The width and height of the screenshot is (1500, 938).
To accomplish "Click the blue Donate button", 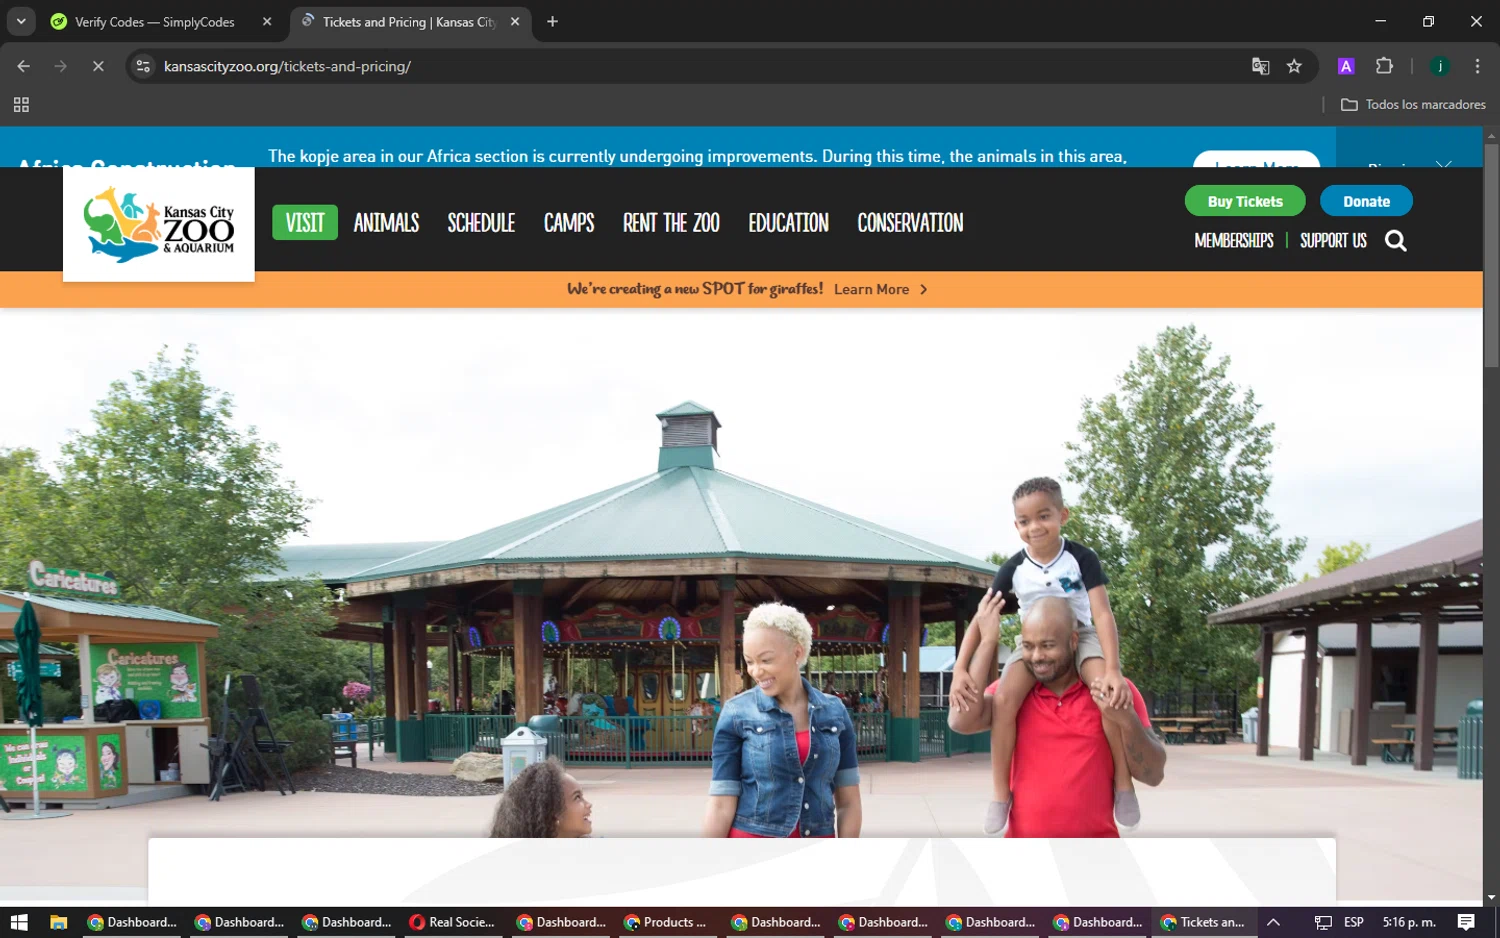I will tap(1366, 201).
